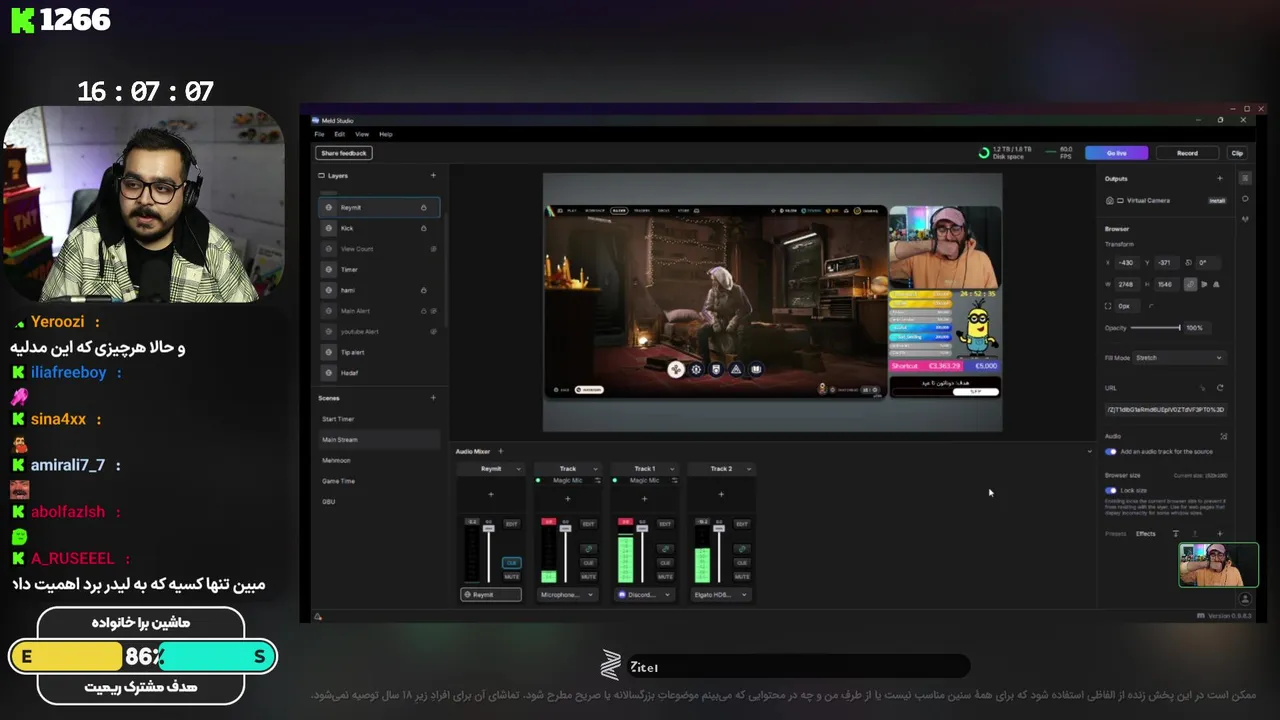Image resolution: width=1280 pixels, height=720 pixels.
Task: Switch to the Presets tab
Action: coord(1116,534)
